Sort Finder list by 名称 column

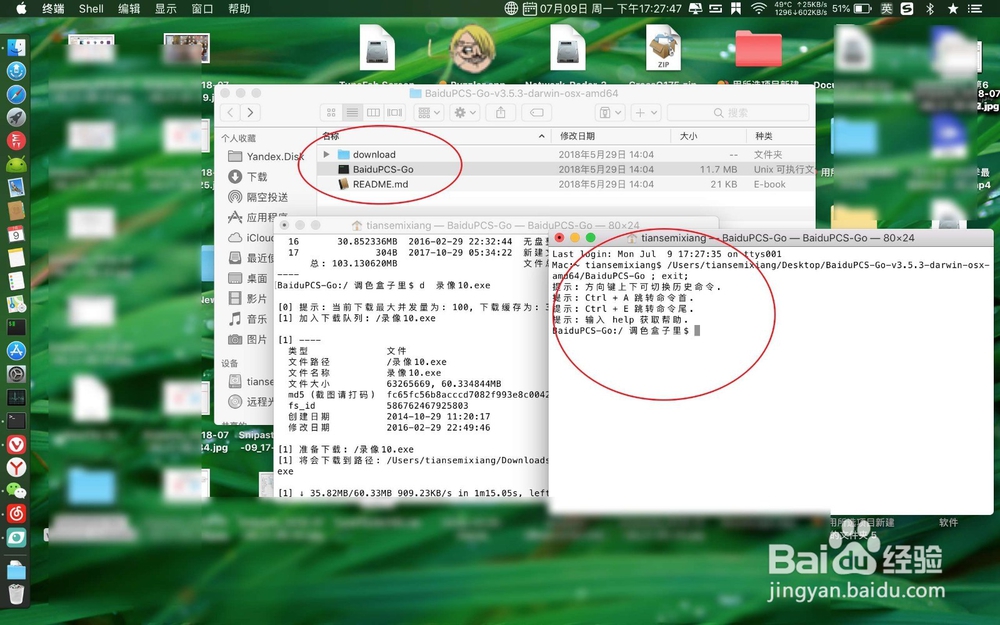435,136
